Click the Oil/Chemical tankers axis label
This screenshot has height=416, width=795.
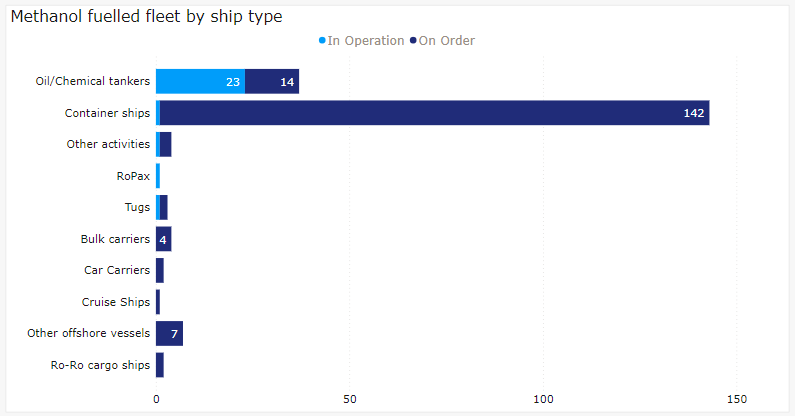[x=92, y=82]
